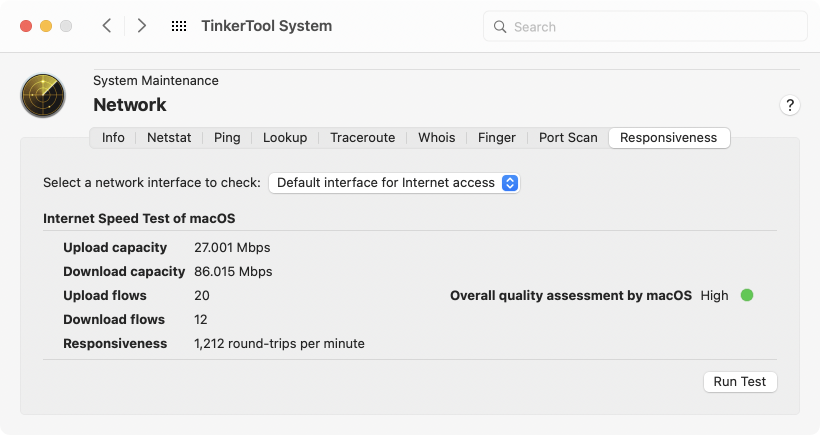Screen dimensions: 820x435
Task: Open help with the question mark button
Action: coord(790,105)
